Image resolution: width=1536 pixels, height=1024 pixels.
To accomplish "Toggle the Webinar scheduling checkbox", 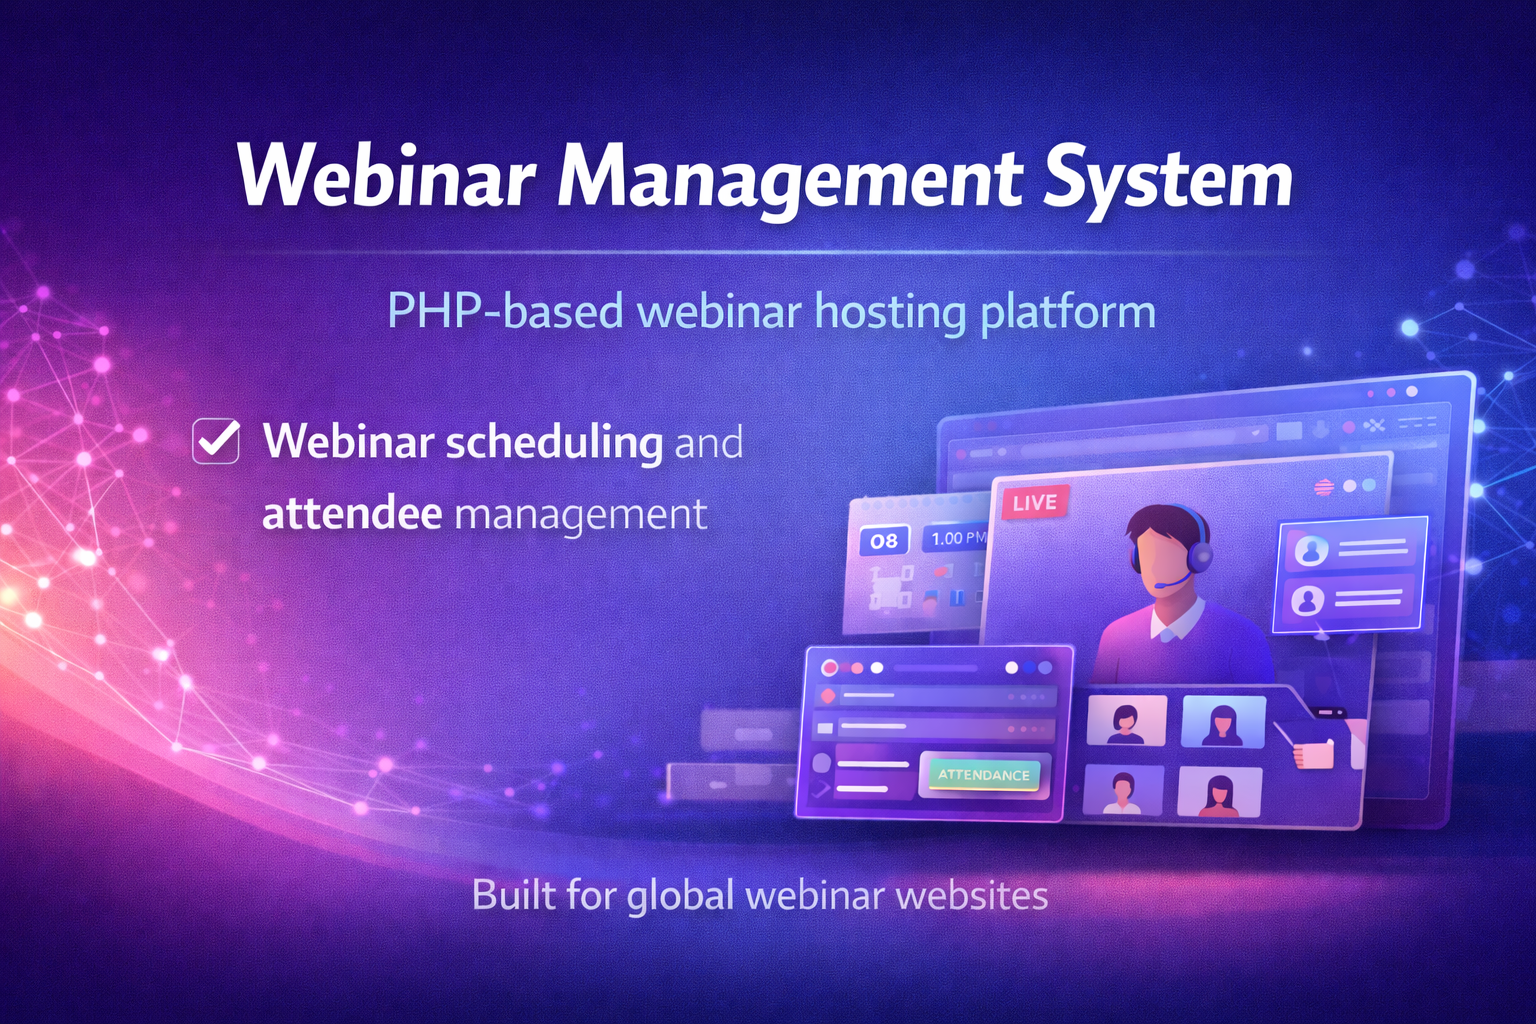I will 216,441.
